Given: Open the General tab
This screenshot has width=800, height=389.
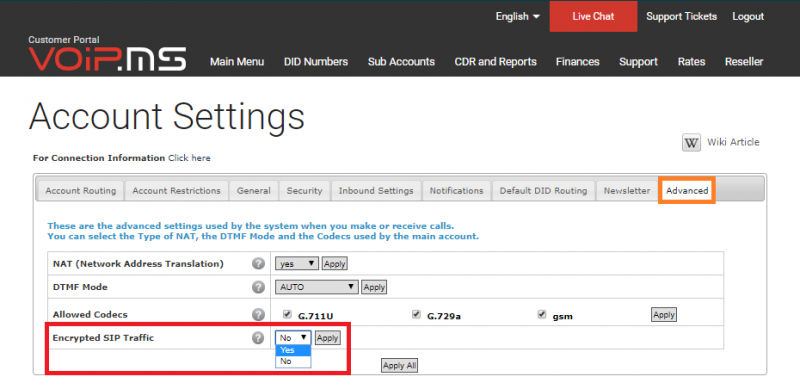Looking at the screenshot, I should pos(254,191).
